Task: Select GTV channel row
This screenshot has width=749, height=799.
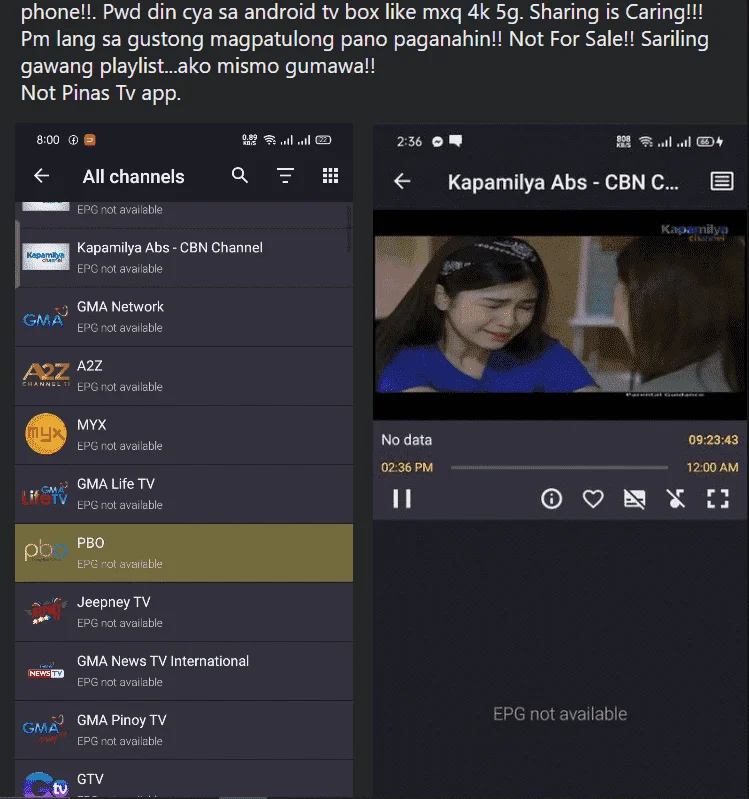Action: pyautogui.click(x=184, y=780)
